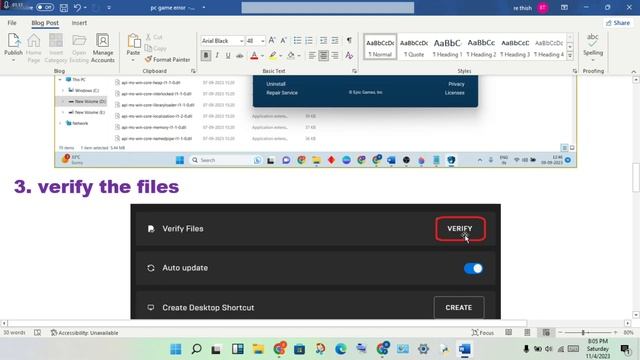Activate the Format Painter tool

tap(167, 60)
